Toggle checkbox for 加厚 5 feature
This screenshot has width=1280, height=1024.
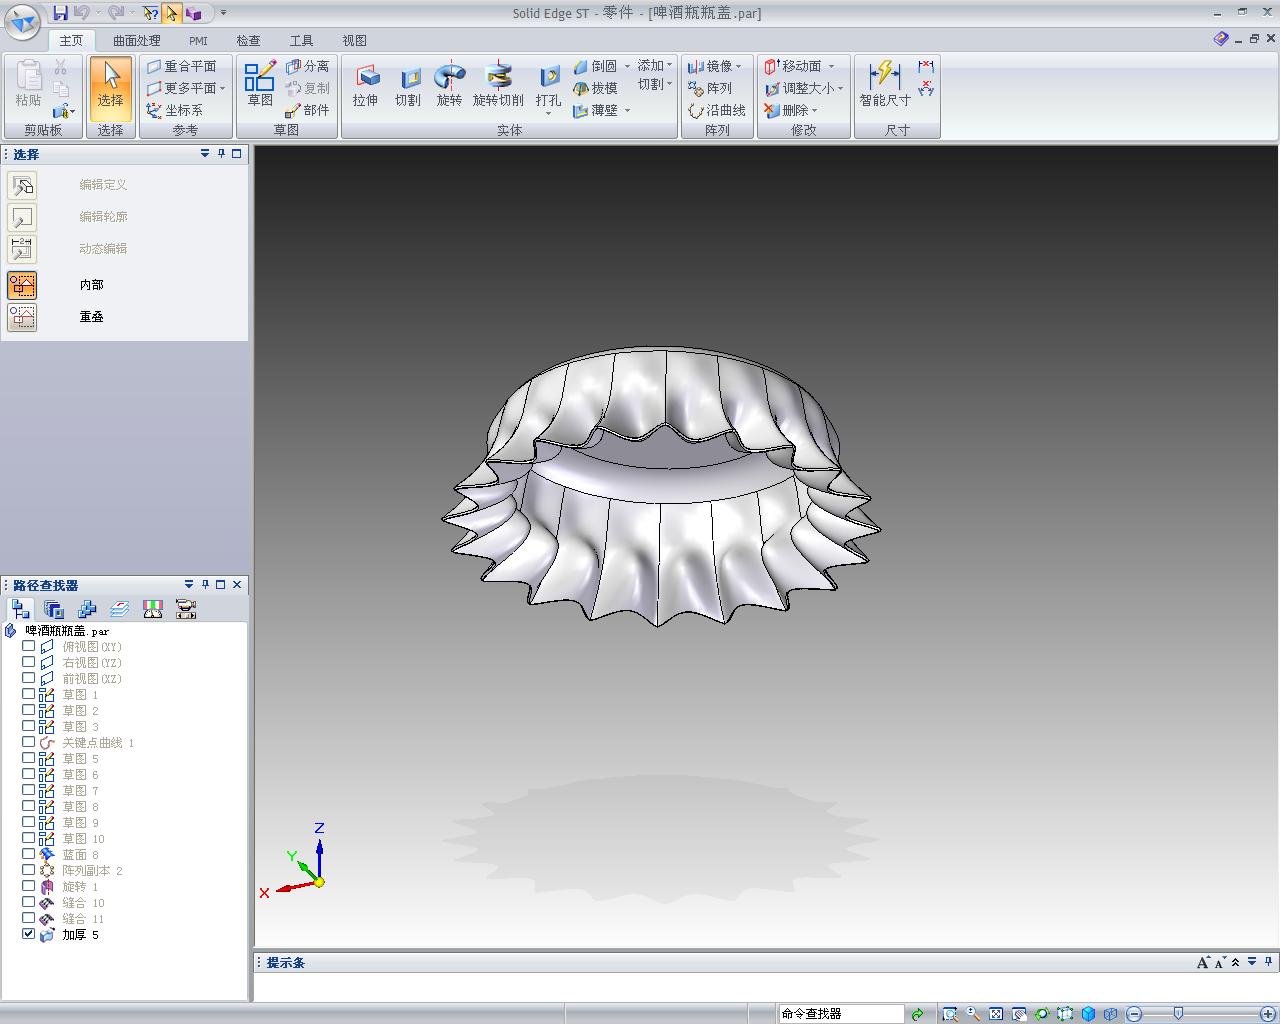[29, 934]
